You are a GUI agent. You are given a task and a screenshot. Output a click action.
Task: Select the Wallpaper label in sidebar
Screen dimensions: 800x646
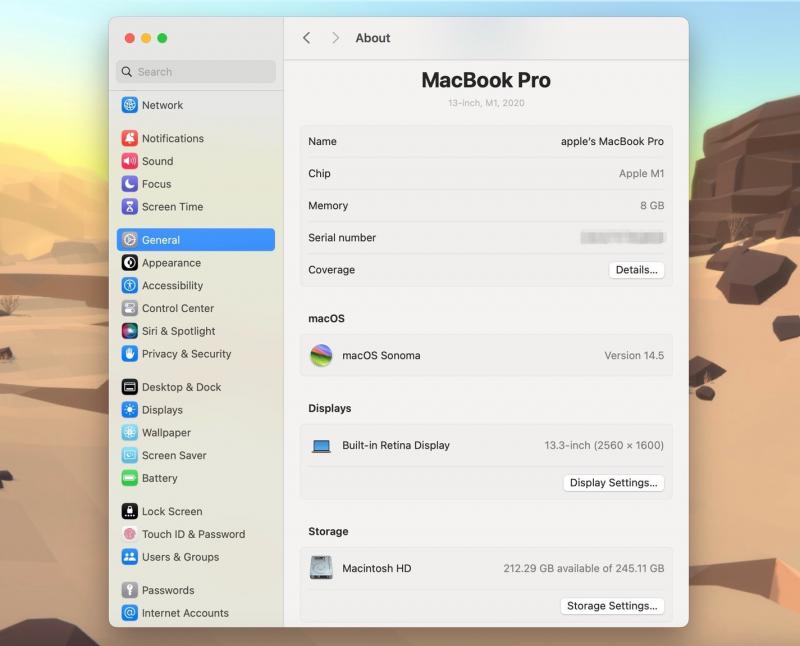point(166,433)
